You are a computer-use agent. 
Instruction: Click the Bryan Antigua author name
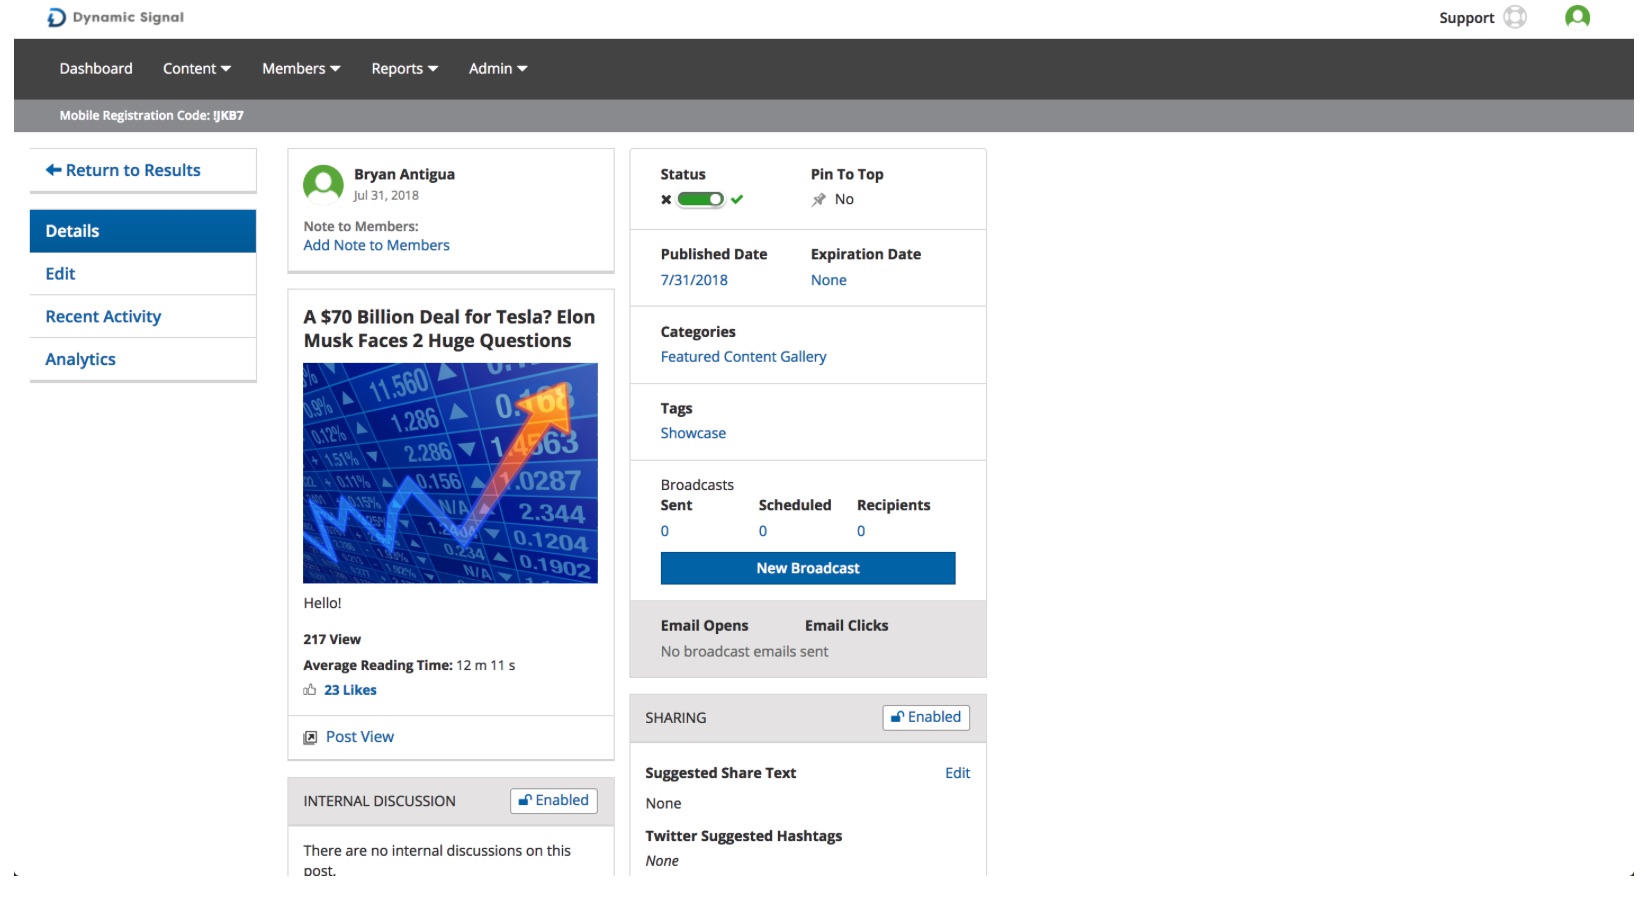404,174
